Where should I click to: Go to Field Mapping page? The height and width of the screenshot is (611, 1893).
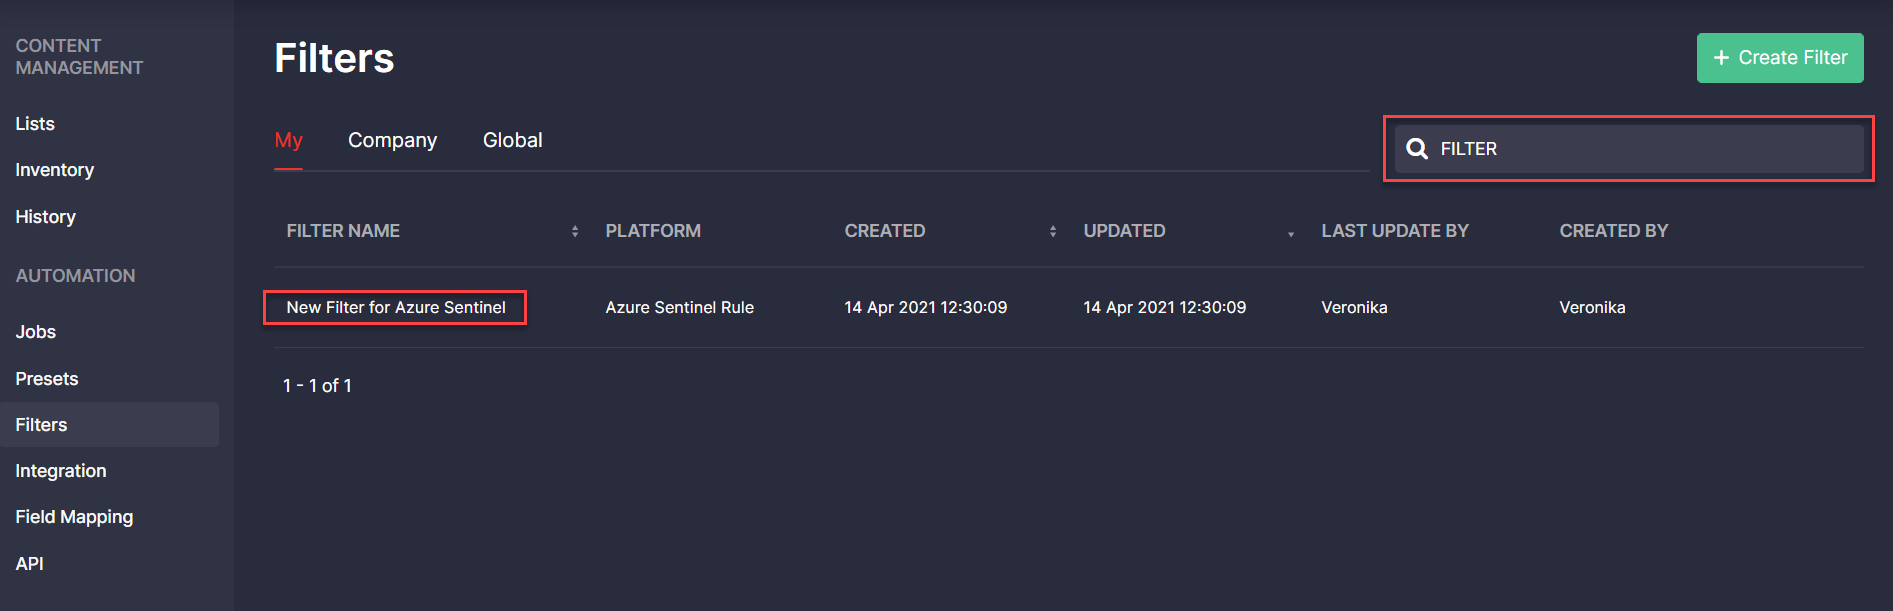pyautogui.click(x=74, y=517)
